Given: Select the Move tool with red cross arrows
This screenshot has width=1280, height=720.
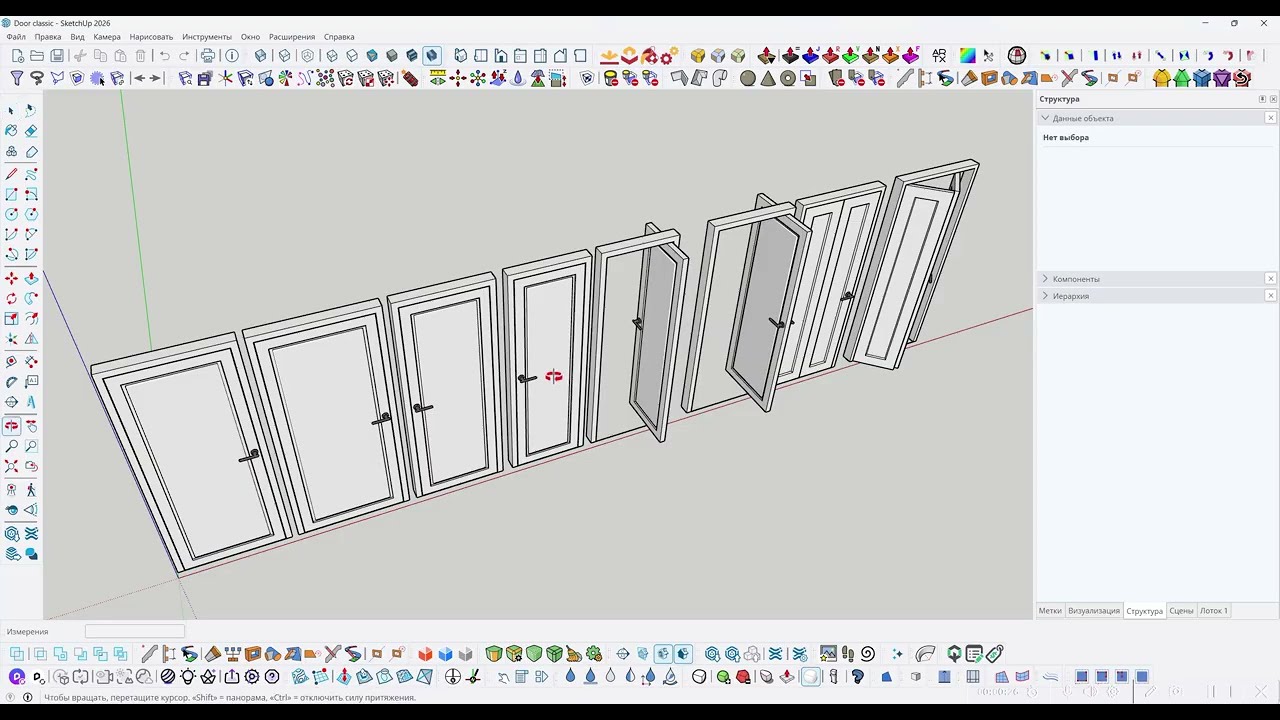Looking at the screenshot, I should [11, 278].
